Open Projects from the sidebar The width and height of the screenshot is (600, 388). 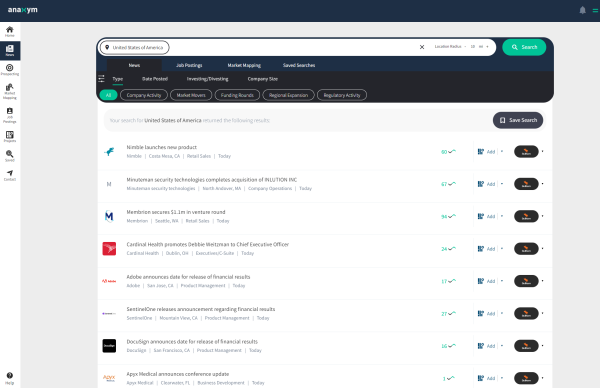point(10,137)
